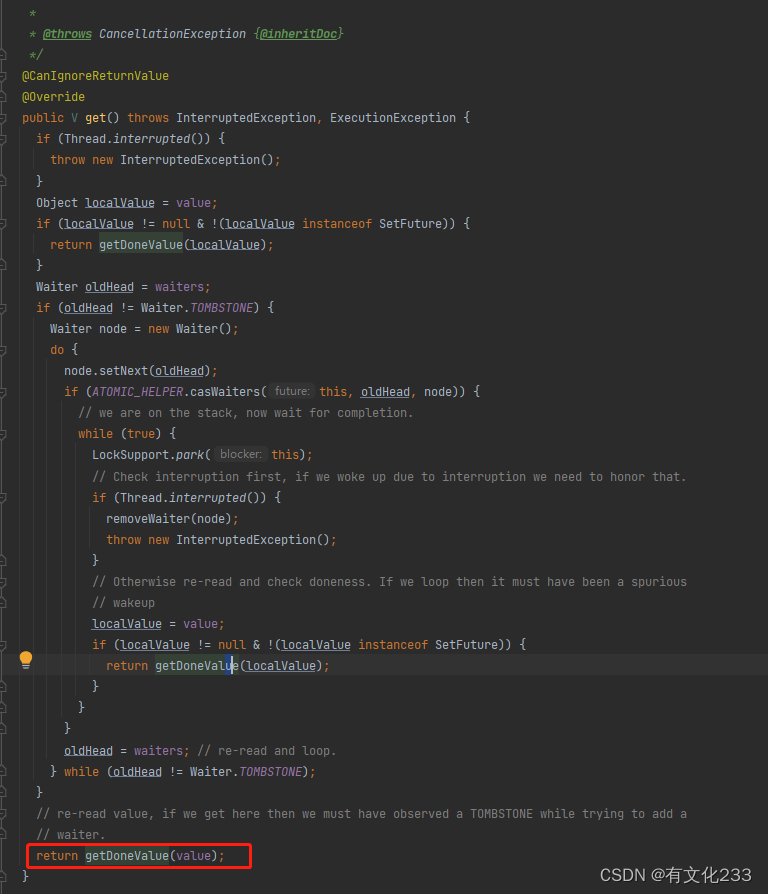
Task: Collapse the fold marker beside public V get()
Action: [3, 118]
